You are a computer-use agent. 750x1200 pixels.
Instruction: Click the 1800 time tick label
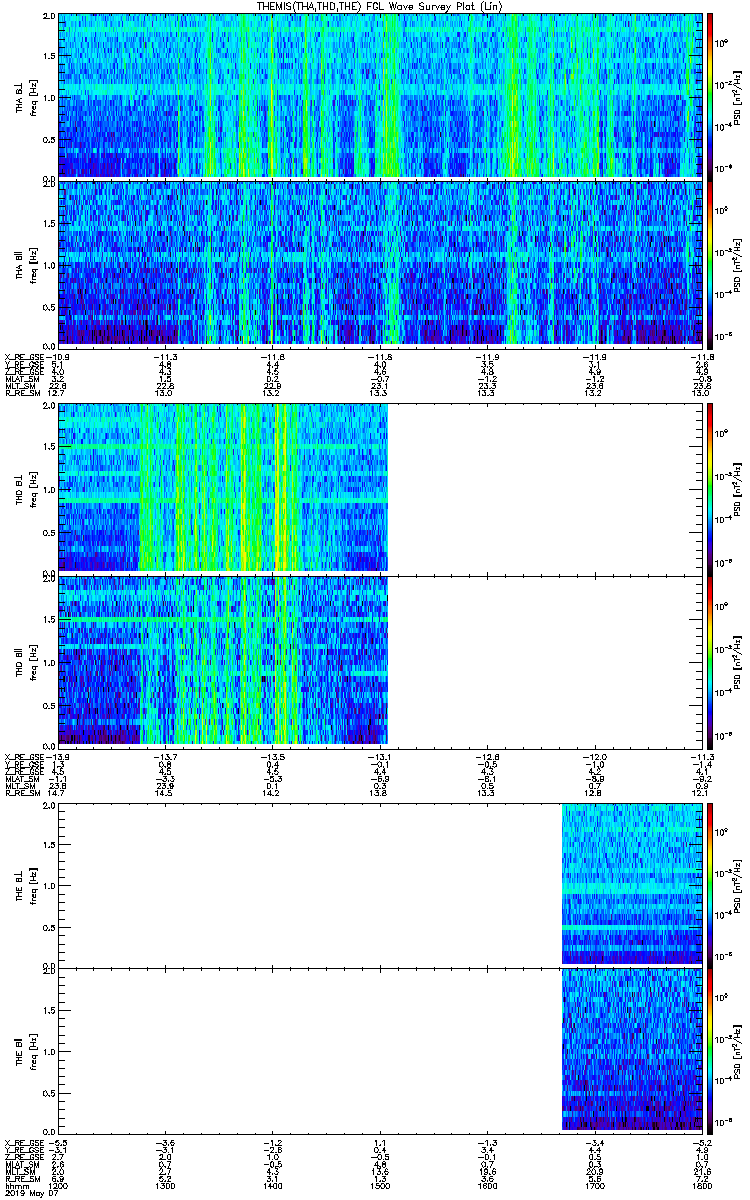(x=701, y=1186)
